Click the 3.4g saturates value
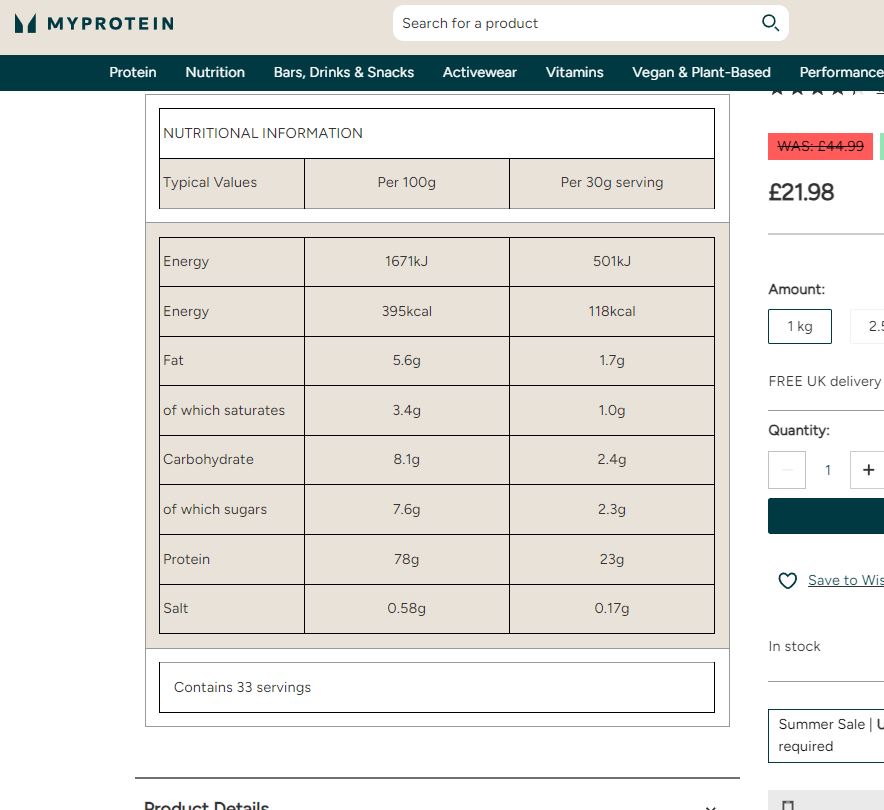The width and height of the screenshot is (884, 810). click(406, 410)
